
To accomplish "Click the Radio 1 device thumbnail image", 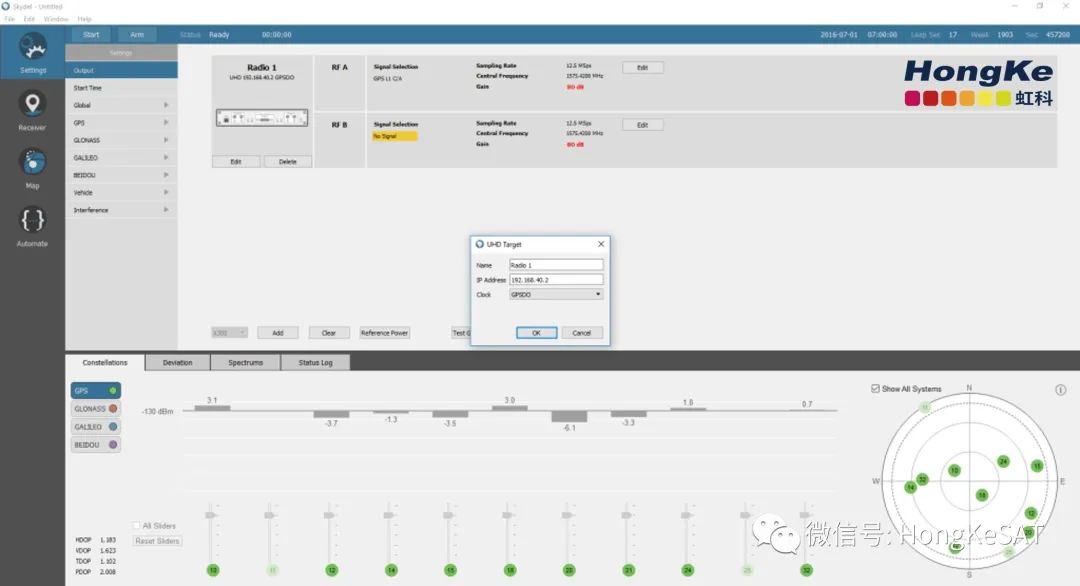I will point(262,118).
